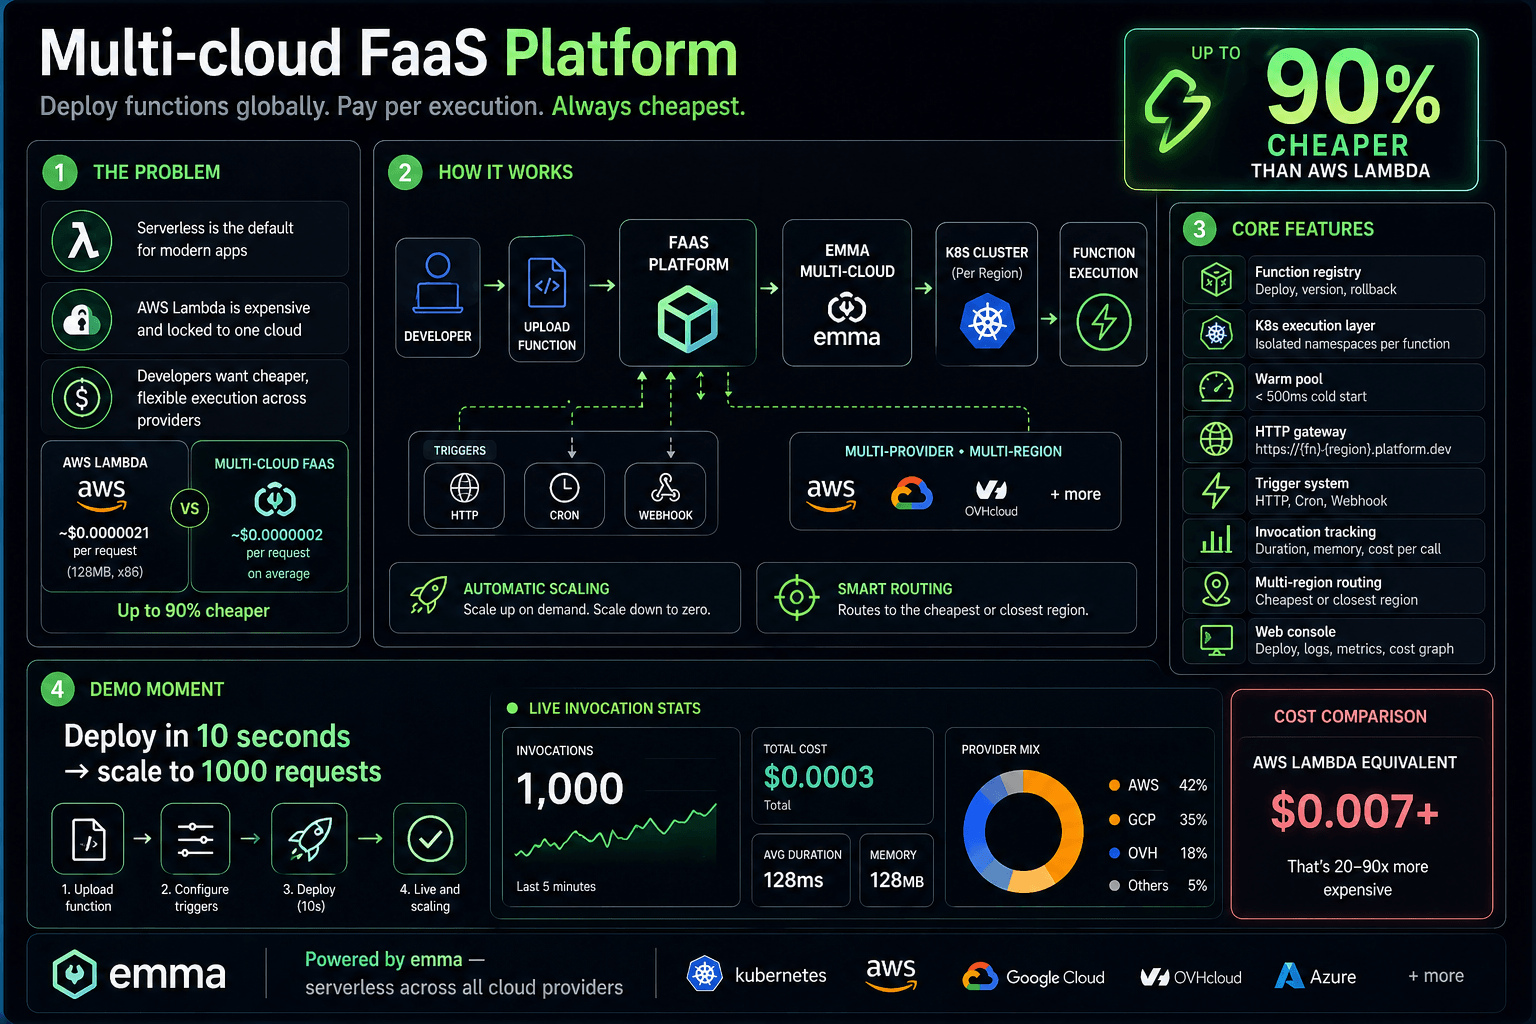
Task: Click the Web console monitor icon
Action: [1216, 640]
